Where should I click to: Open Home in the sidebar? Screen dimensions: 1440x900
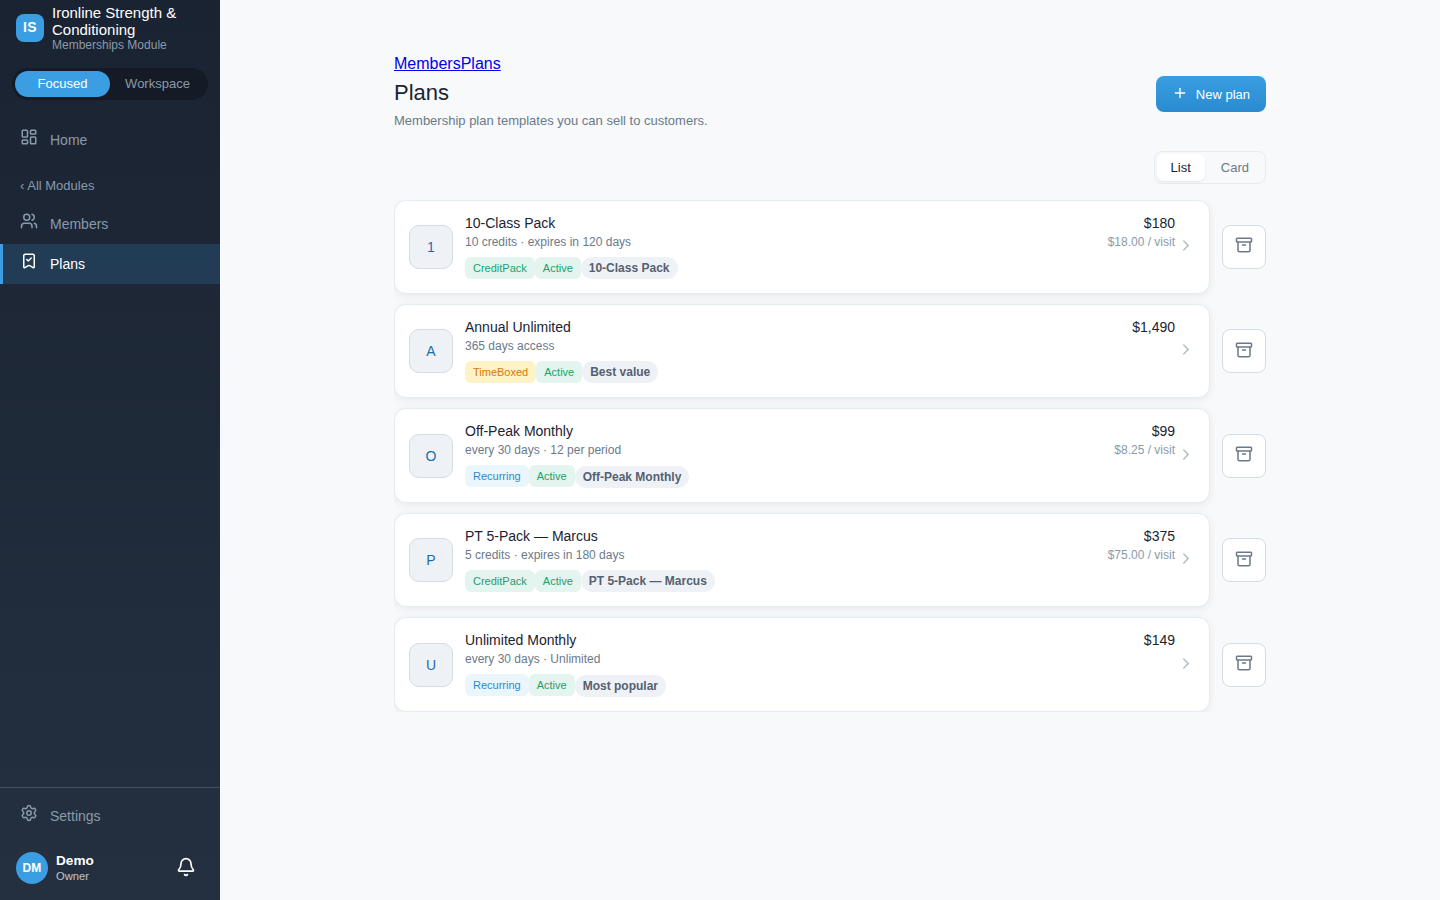pos(110,140)
